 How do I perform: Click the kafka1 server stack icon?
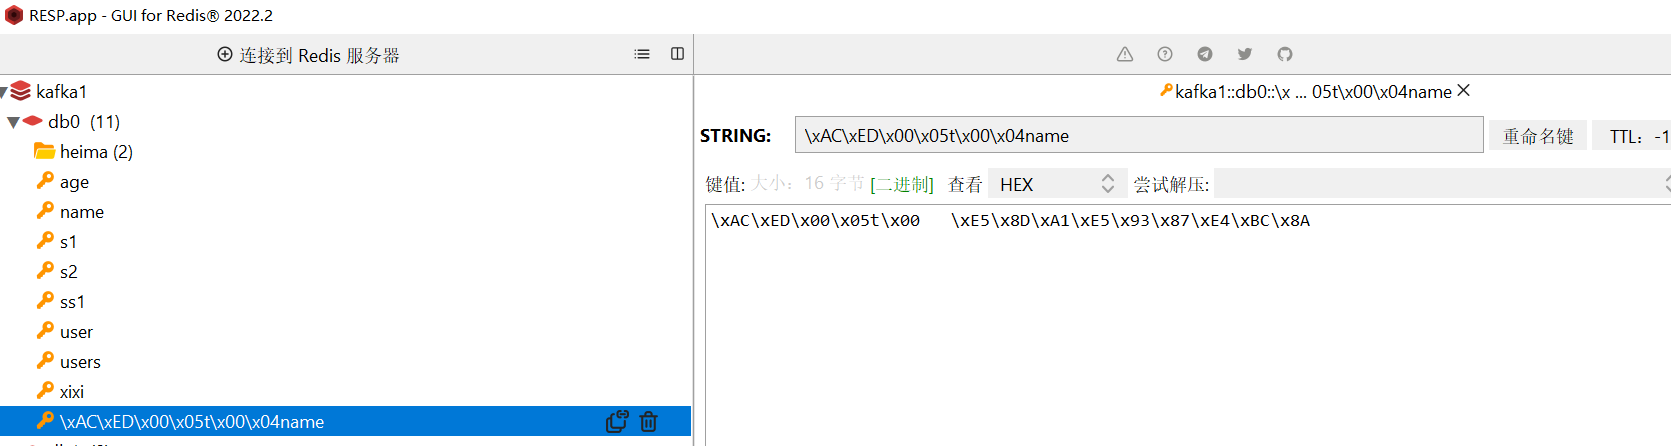point(21,91)
